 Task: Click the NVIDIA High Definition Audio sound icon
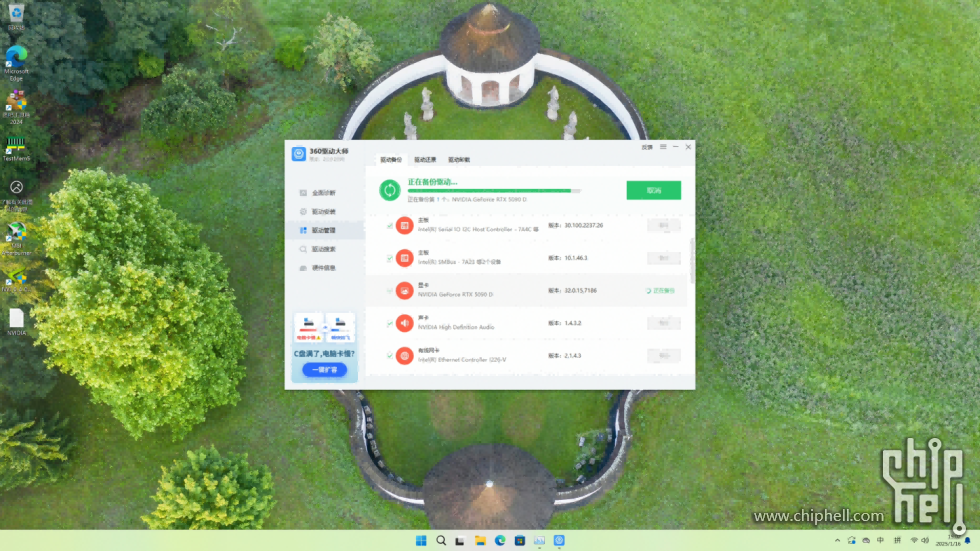pyautogui.click(x=404, y=323)
